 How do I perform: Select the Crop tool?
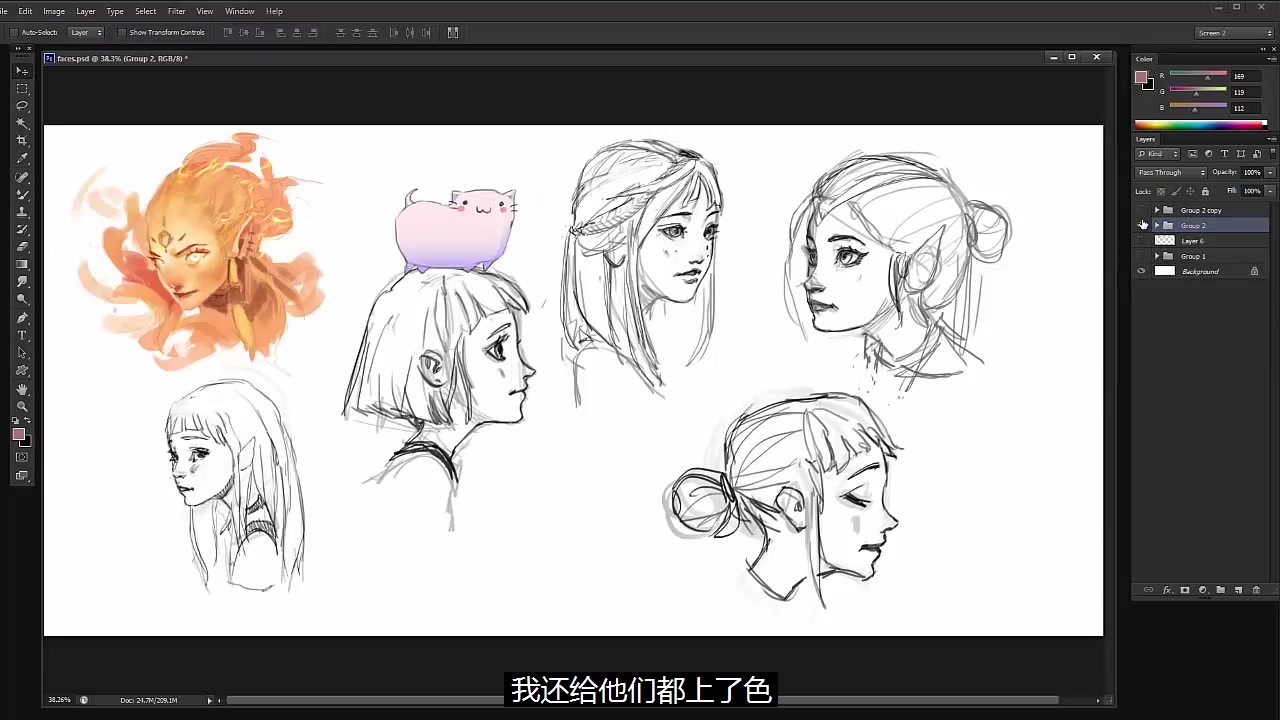(x=22, y=141)
